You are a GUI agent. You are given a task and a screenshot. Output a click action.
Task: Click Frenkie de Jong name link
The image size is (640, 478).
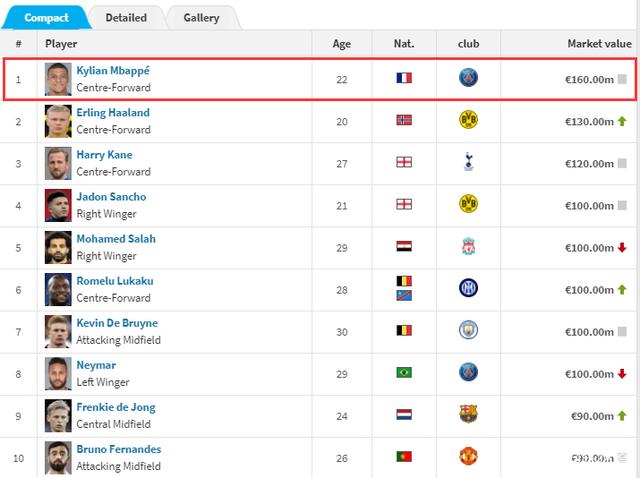click(x=116, y=407)
